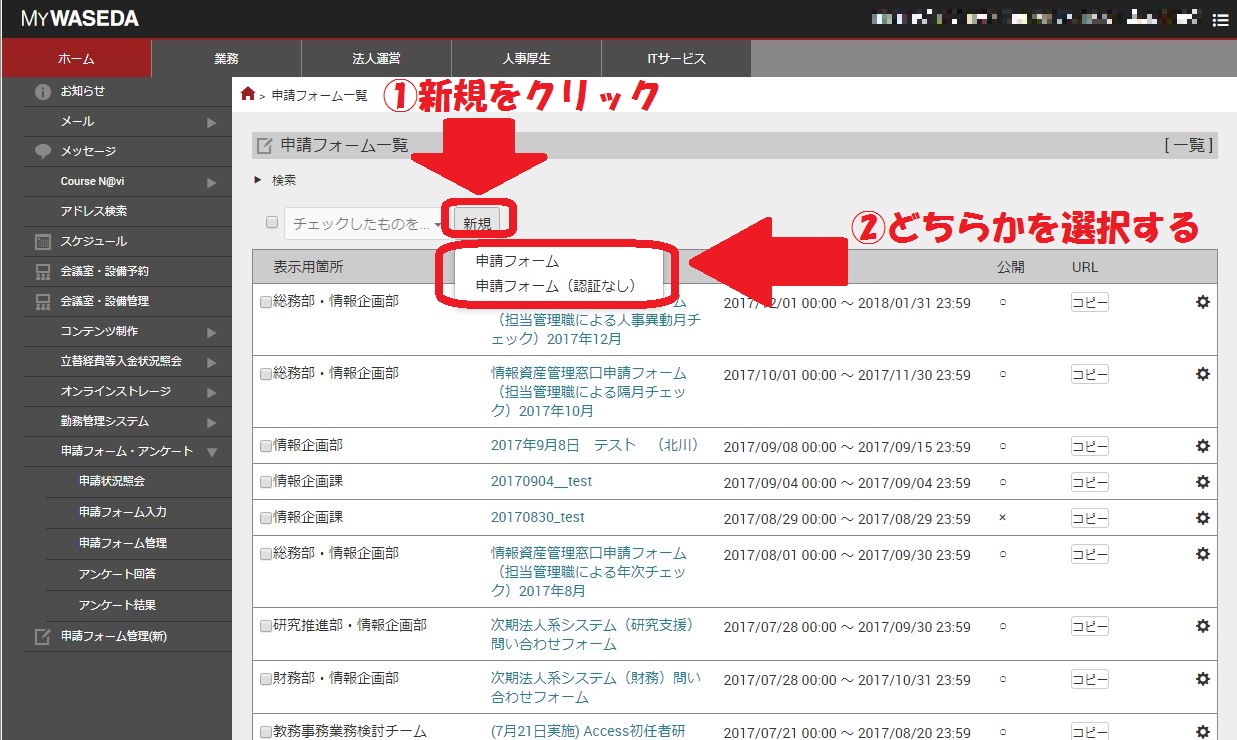Viewport: 1237px width, 740px height.
Task: Click the home icon in the breadcrumb
Action: [x=248, y=94]
